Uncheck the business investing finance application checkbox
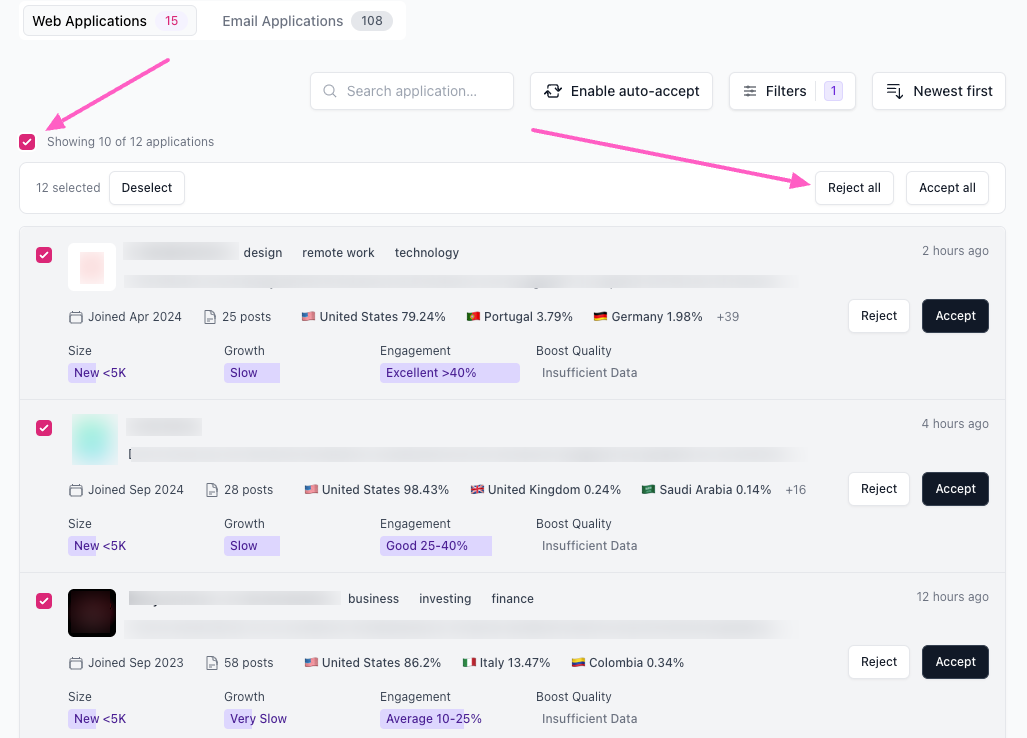 point(44,601)
